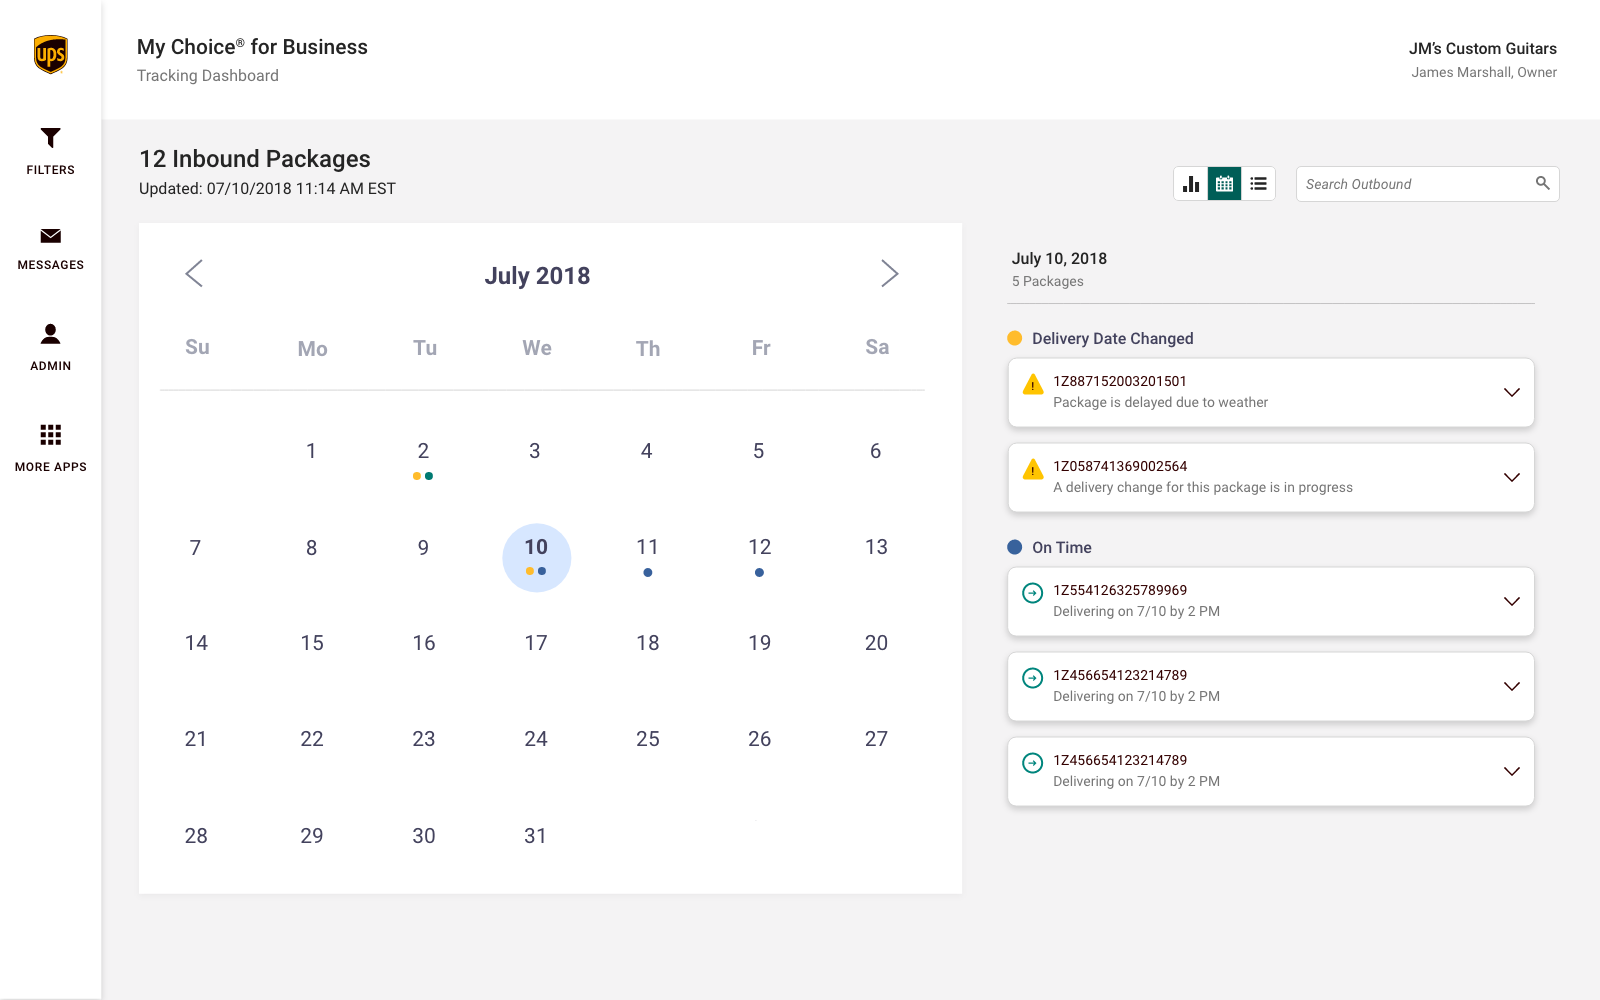Viewport: 1600px width, 1000px height.
Task: Click on-time icon for package 1Z554126325789969
Action: pyautogui.click(x=1033, y=593)
